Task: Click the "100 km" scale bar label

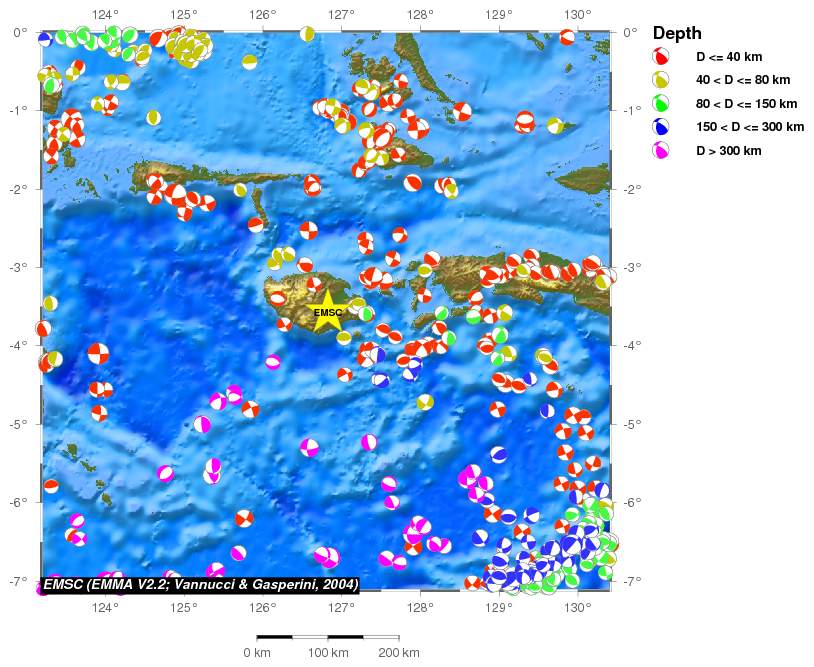Action: pos(327,653)
